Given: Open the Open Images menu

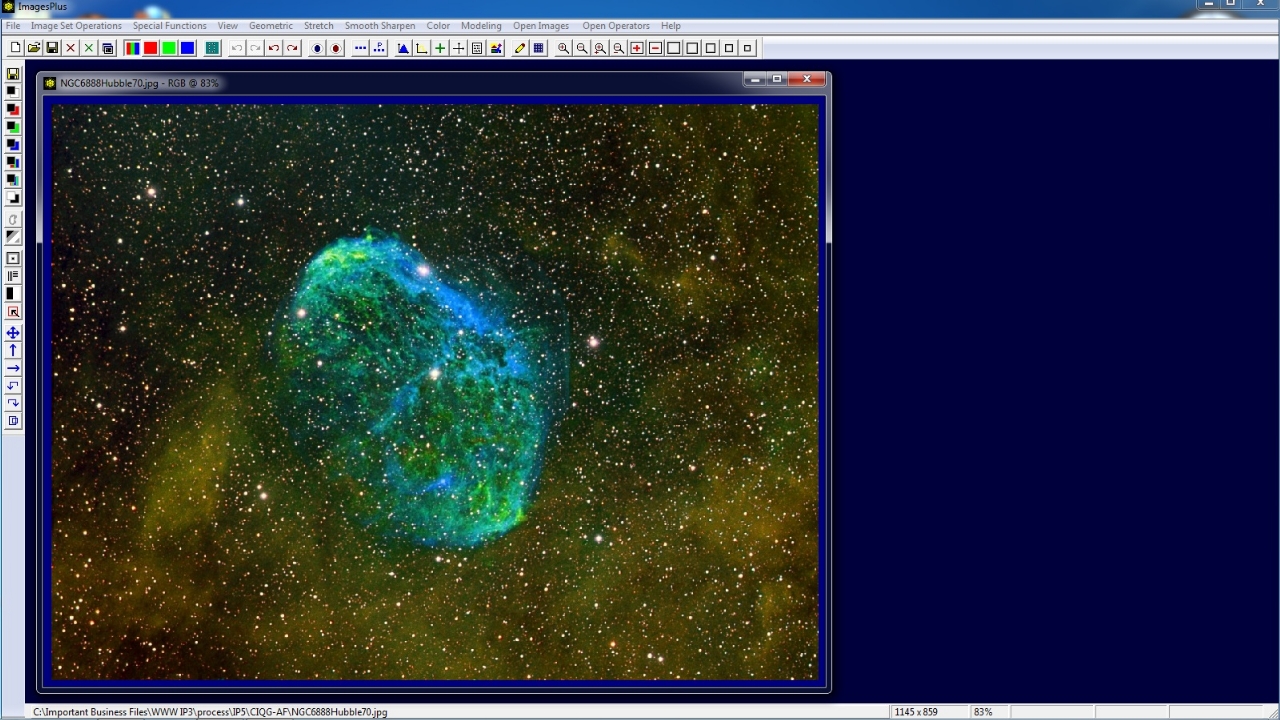Looking at the screenshot, I should coord(541,26).
